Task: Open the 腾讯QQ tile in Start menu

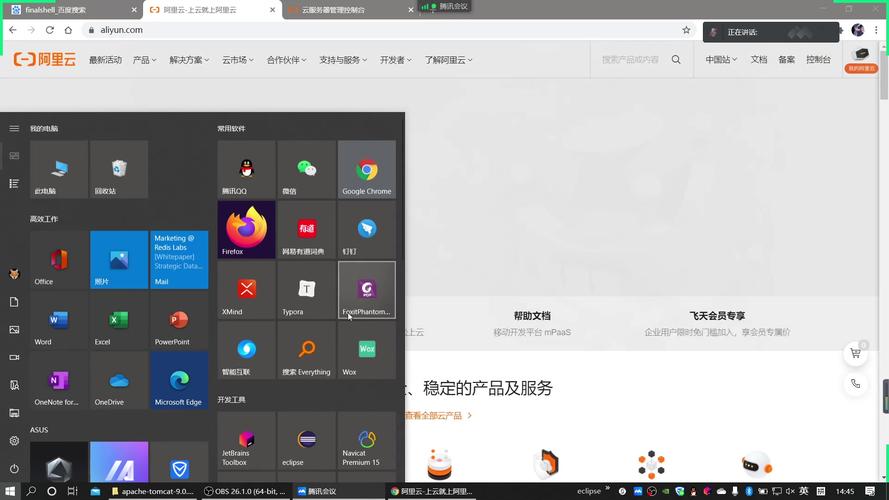Action: [247, 170]
